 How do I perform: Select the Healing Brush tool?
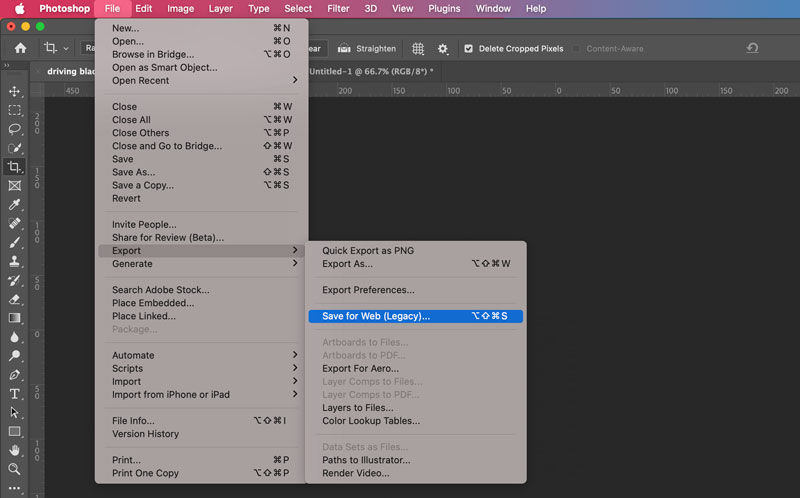[14, 223]
